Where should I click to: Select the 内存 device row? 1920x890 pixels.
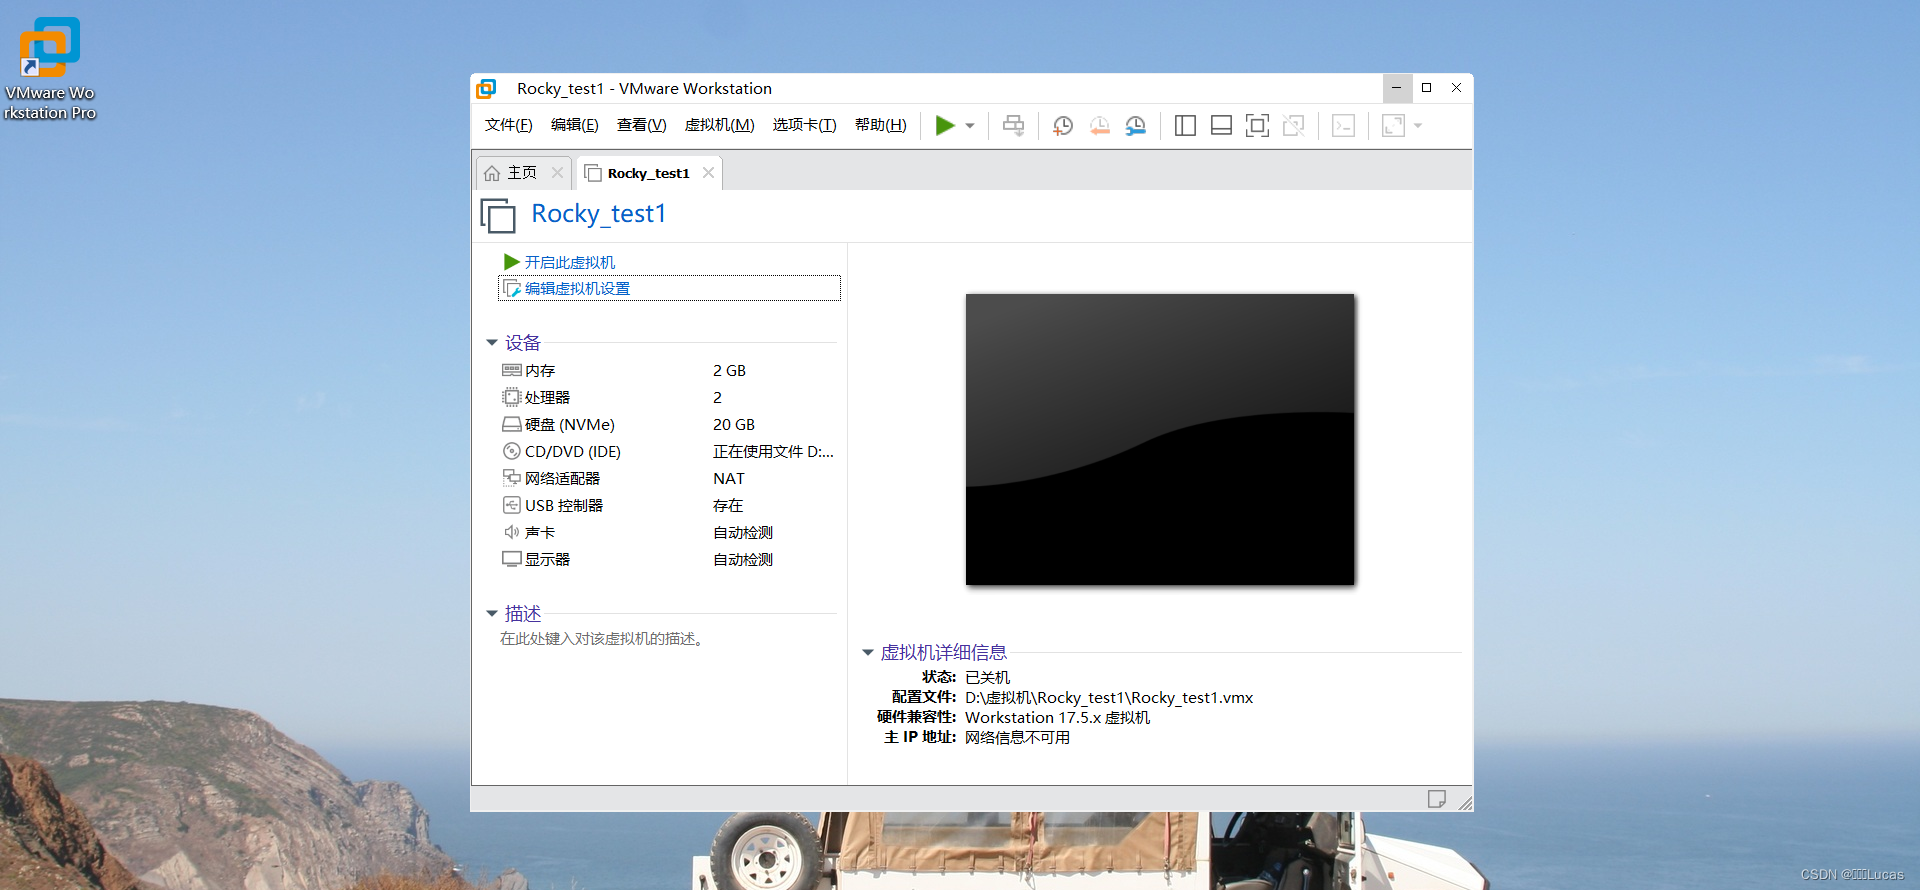pyautogui.click(x=668, y=371)
